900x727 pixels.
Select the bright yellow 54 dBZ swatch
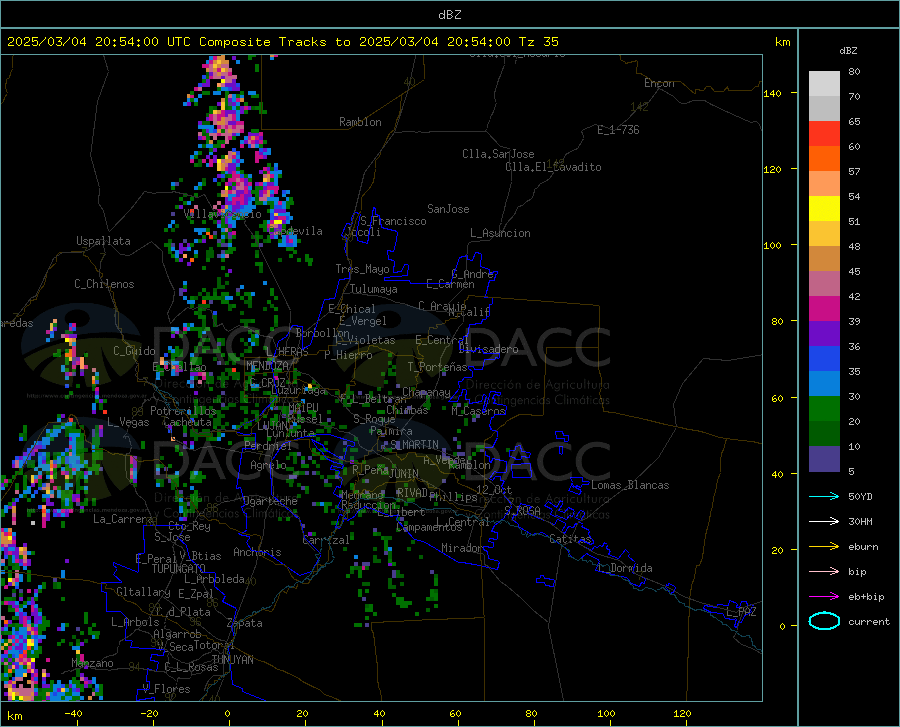tap(824, 209)
